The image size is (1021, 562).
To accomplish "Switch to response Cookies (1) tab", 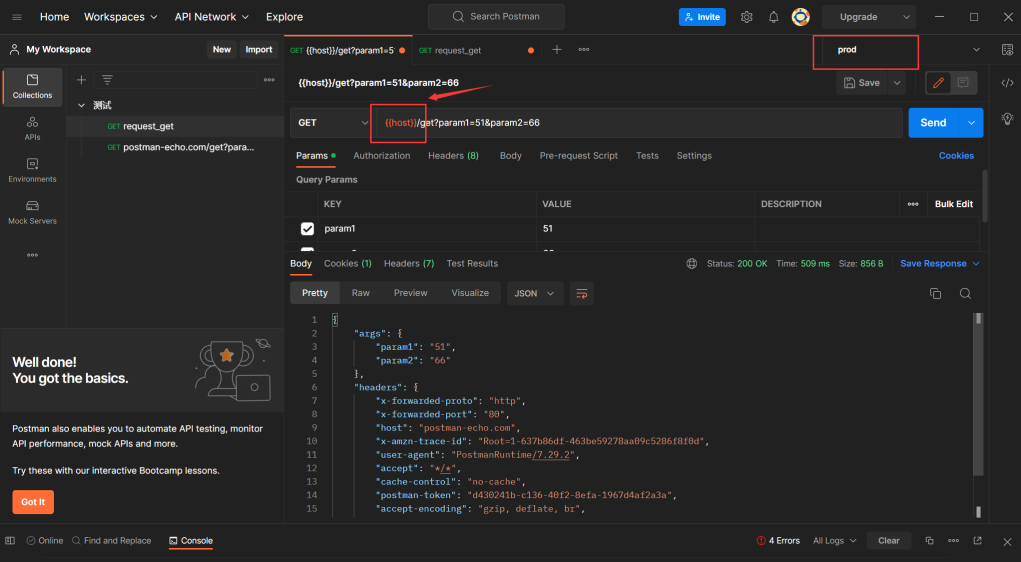I will [348, 264].
